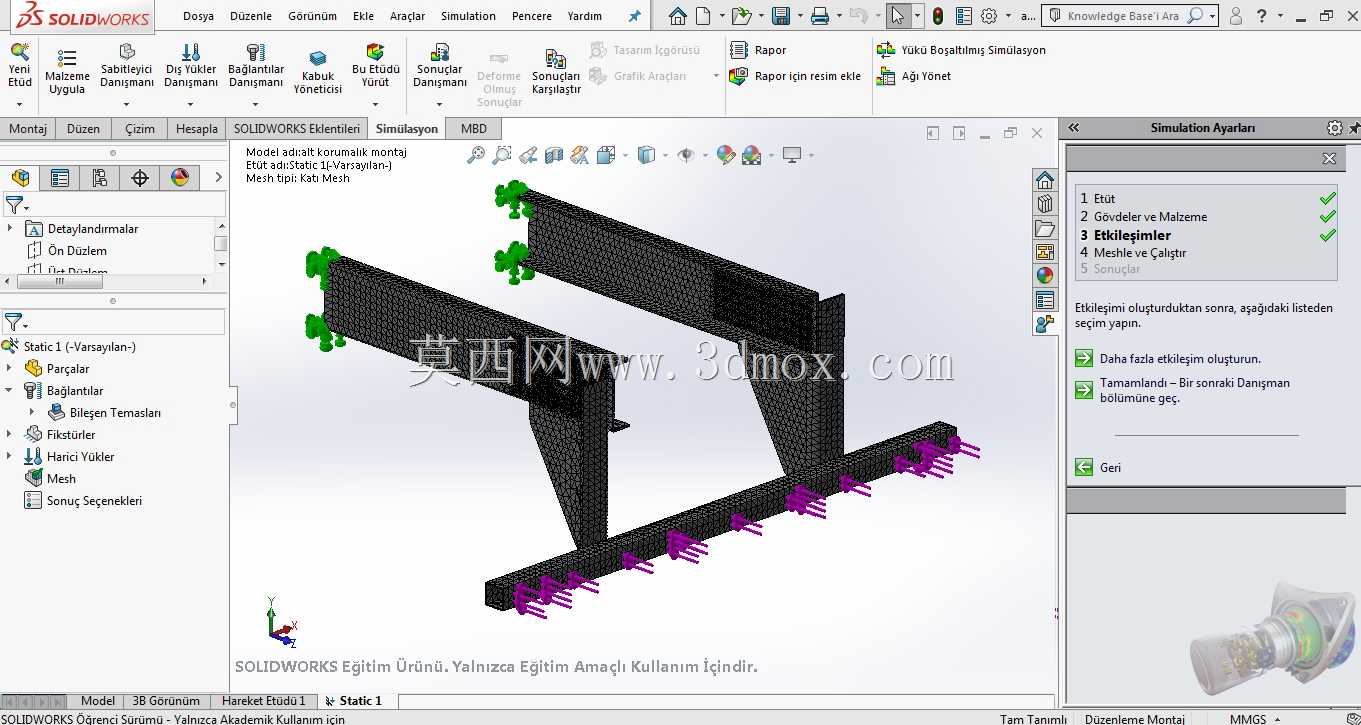Switch to the Hareket Etüdü 1 tab
Viewport: 1361px width, 725px height.
click(x=264, y=701)
